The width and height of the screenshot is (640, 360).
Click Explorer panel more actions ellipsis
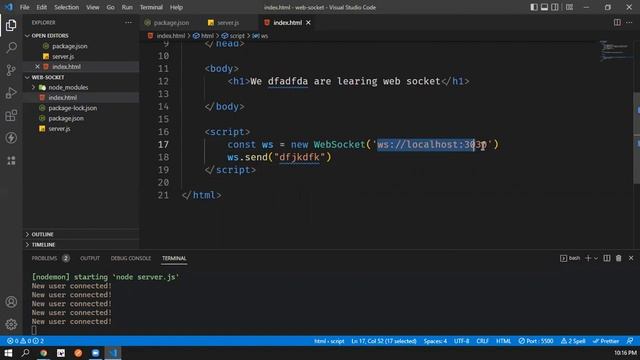coord(129,22)
